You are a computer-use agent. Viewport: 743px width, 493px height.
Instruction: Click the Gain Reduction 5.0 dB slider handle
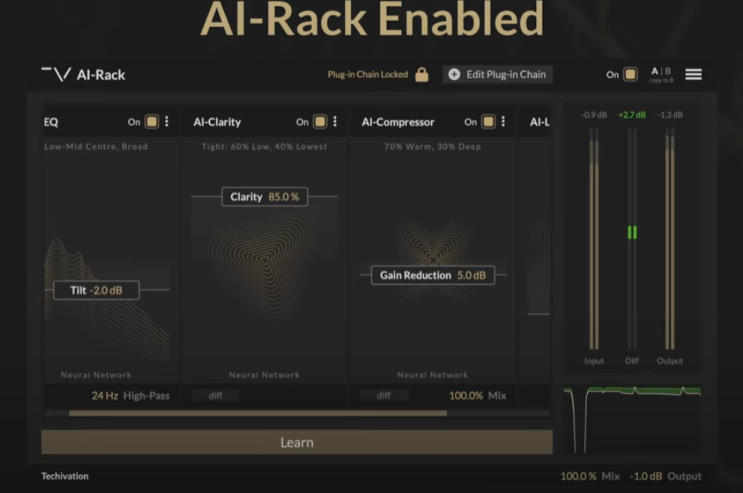click(433, 275)
